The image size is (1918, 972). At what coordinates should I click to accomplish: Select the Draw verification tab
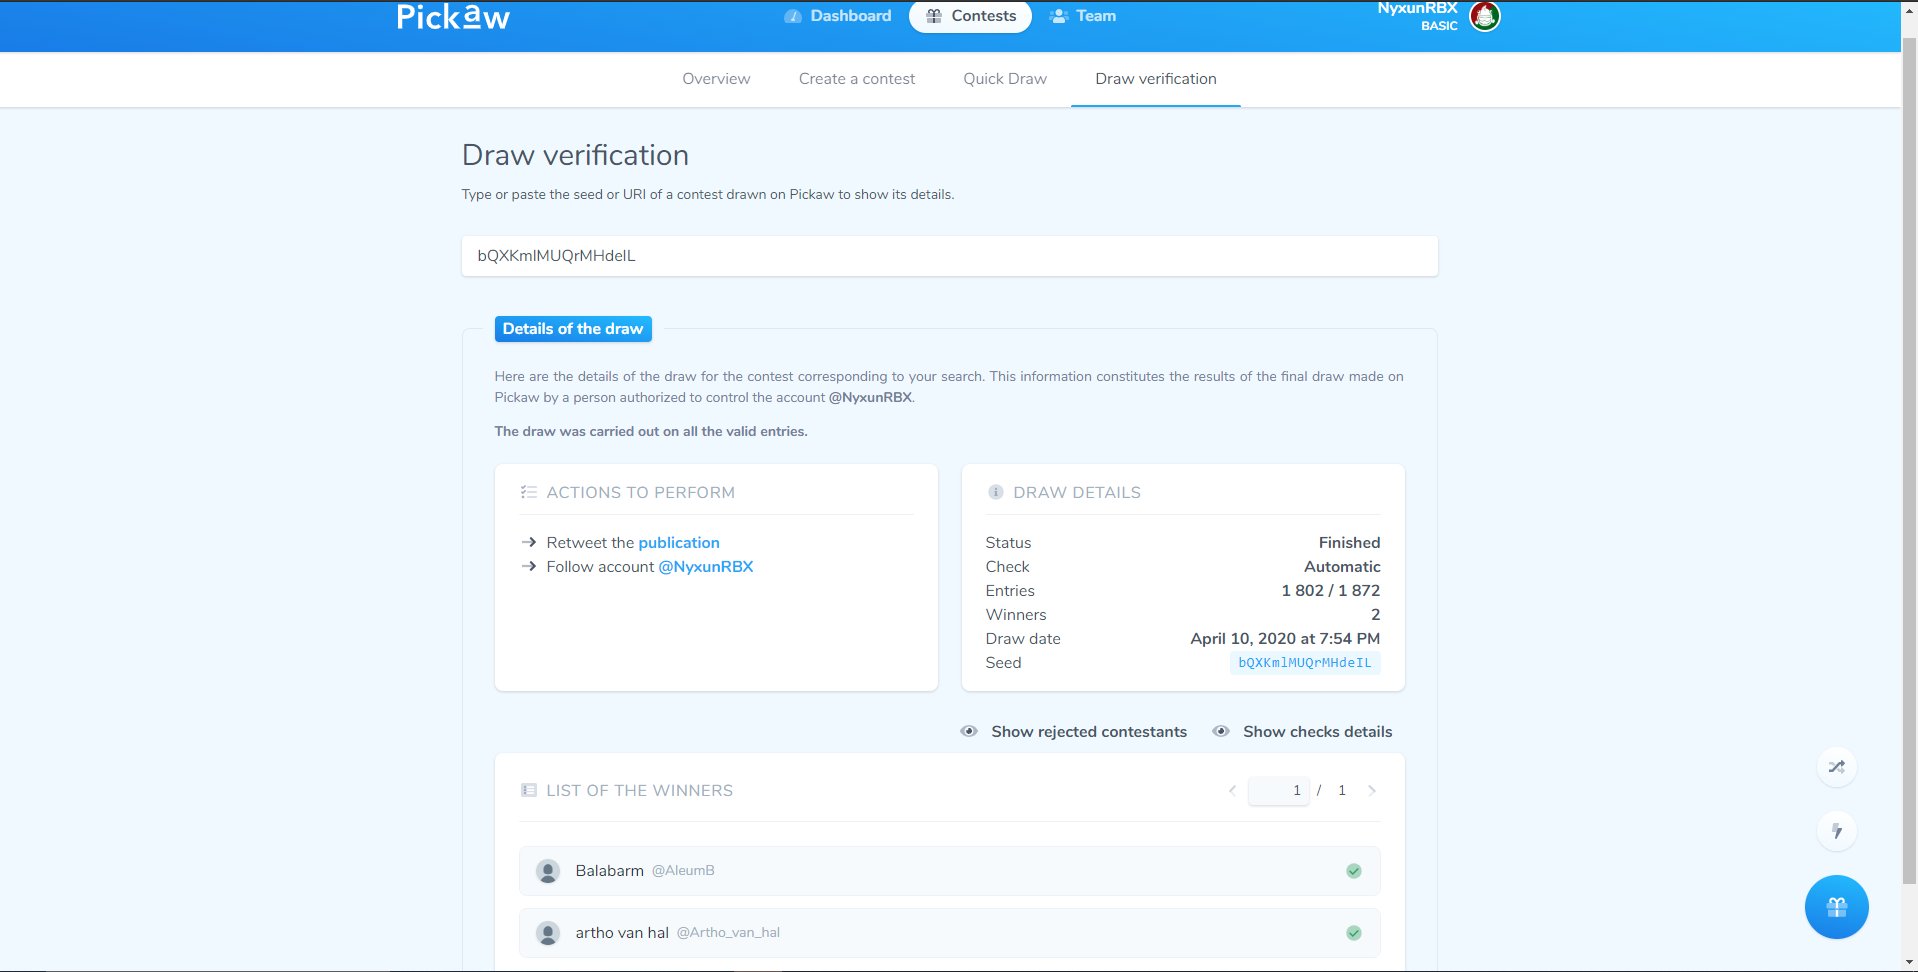click(x=1156, y=79)
